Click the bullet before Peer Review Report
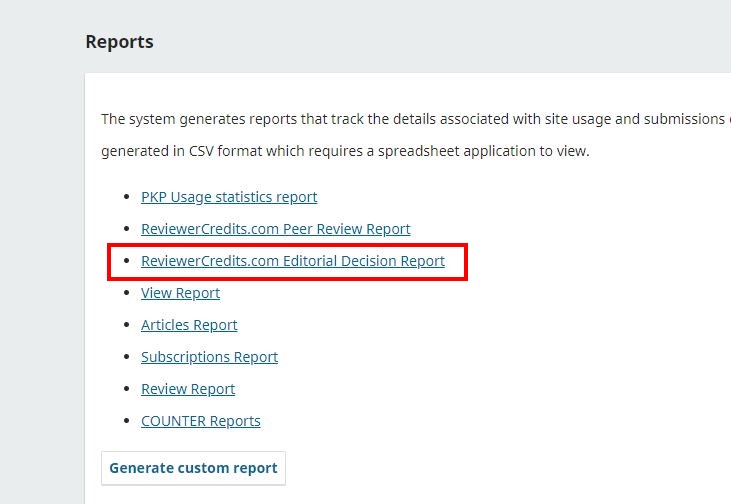The height and width of the screenshot is (504, 731). [x=126, y=229]
